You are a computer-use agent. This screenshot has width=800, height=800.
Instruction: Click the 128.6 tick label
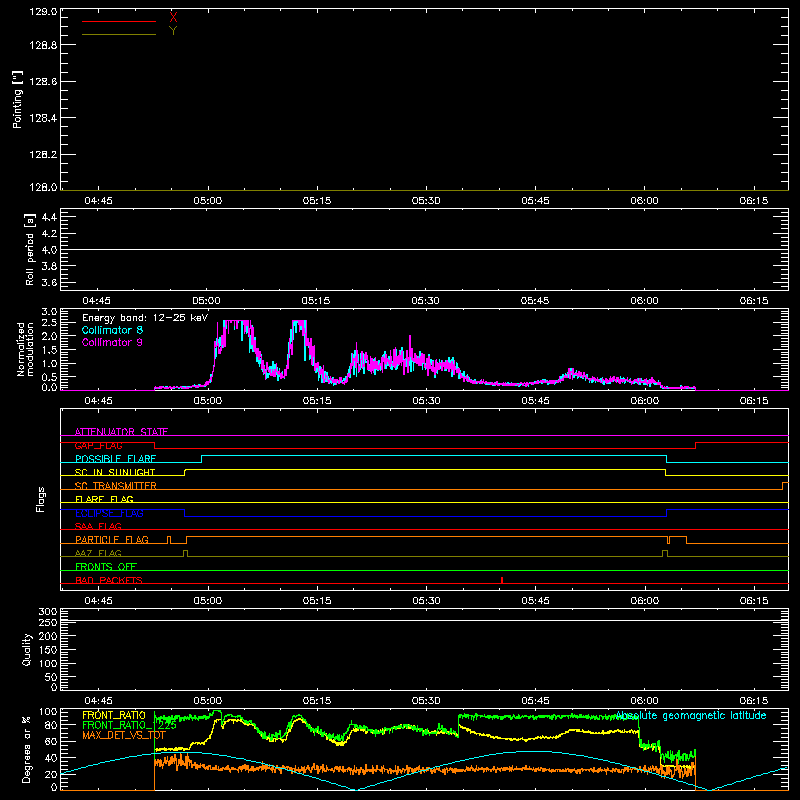pyautogui.click(x=43, y=82)
